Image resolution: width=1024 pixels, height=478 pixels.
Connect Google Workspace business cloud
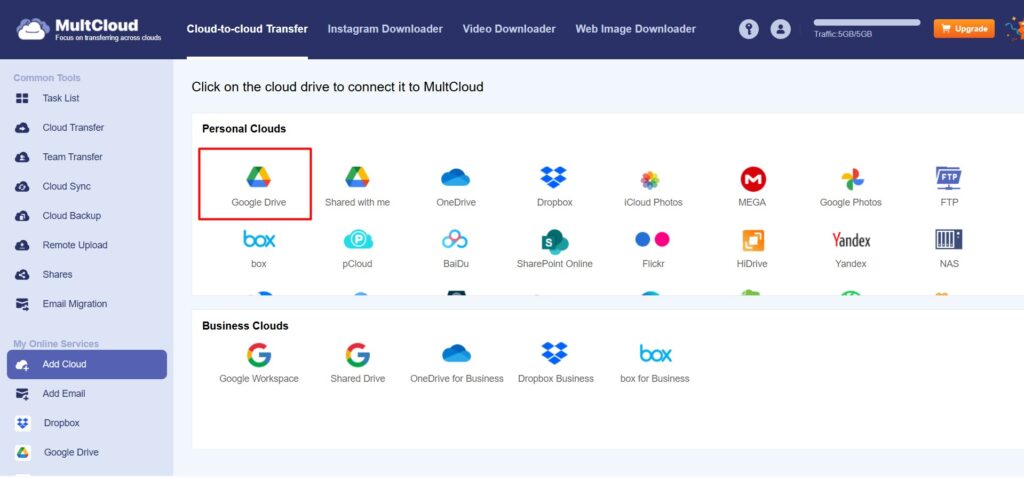(259, 355)
